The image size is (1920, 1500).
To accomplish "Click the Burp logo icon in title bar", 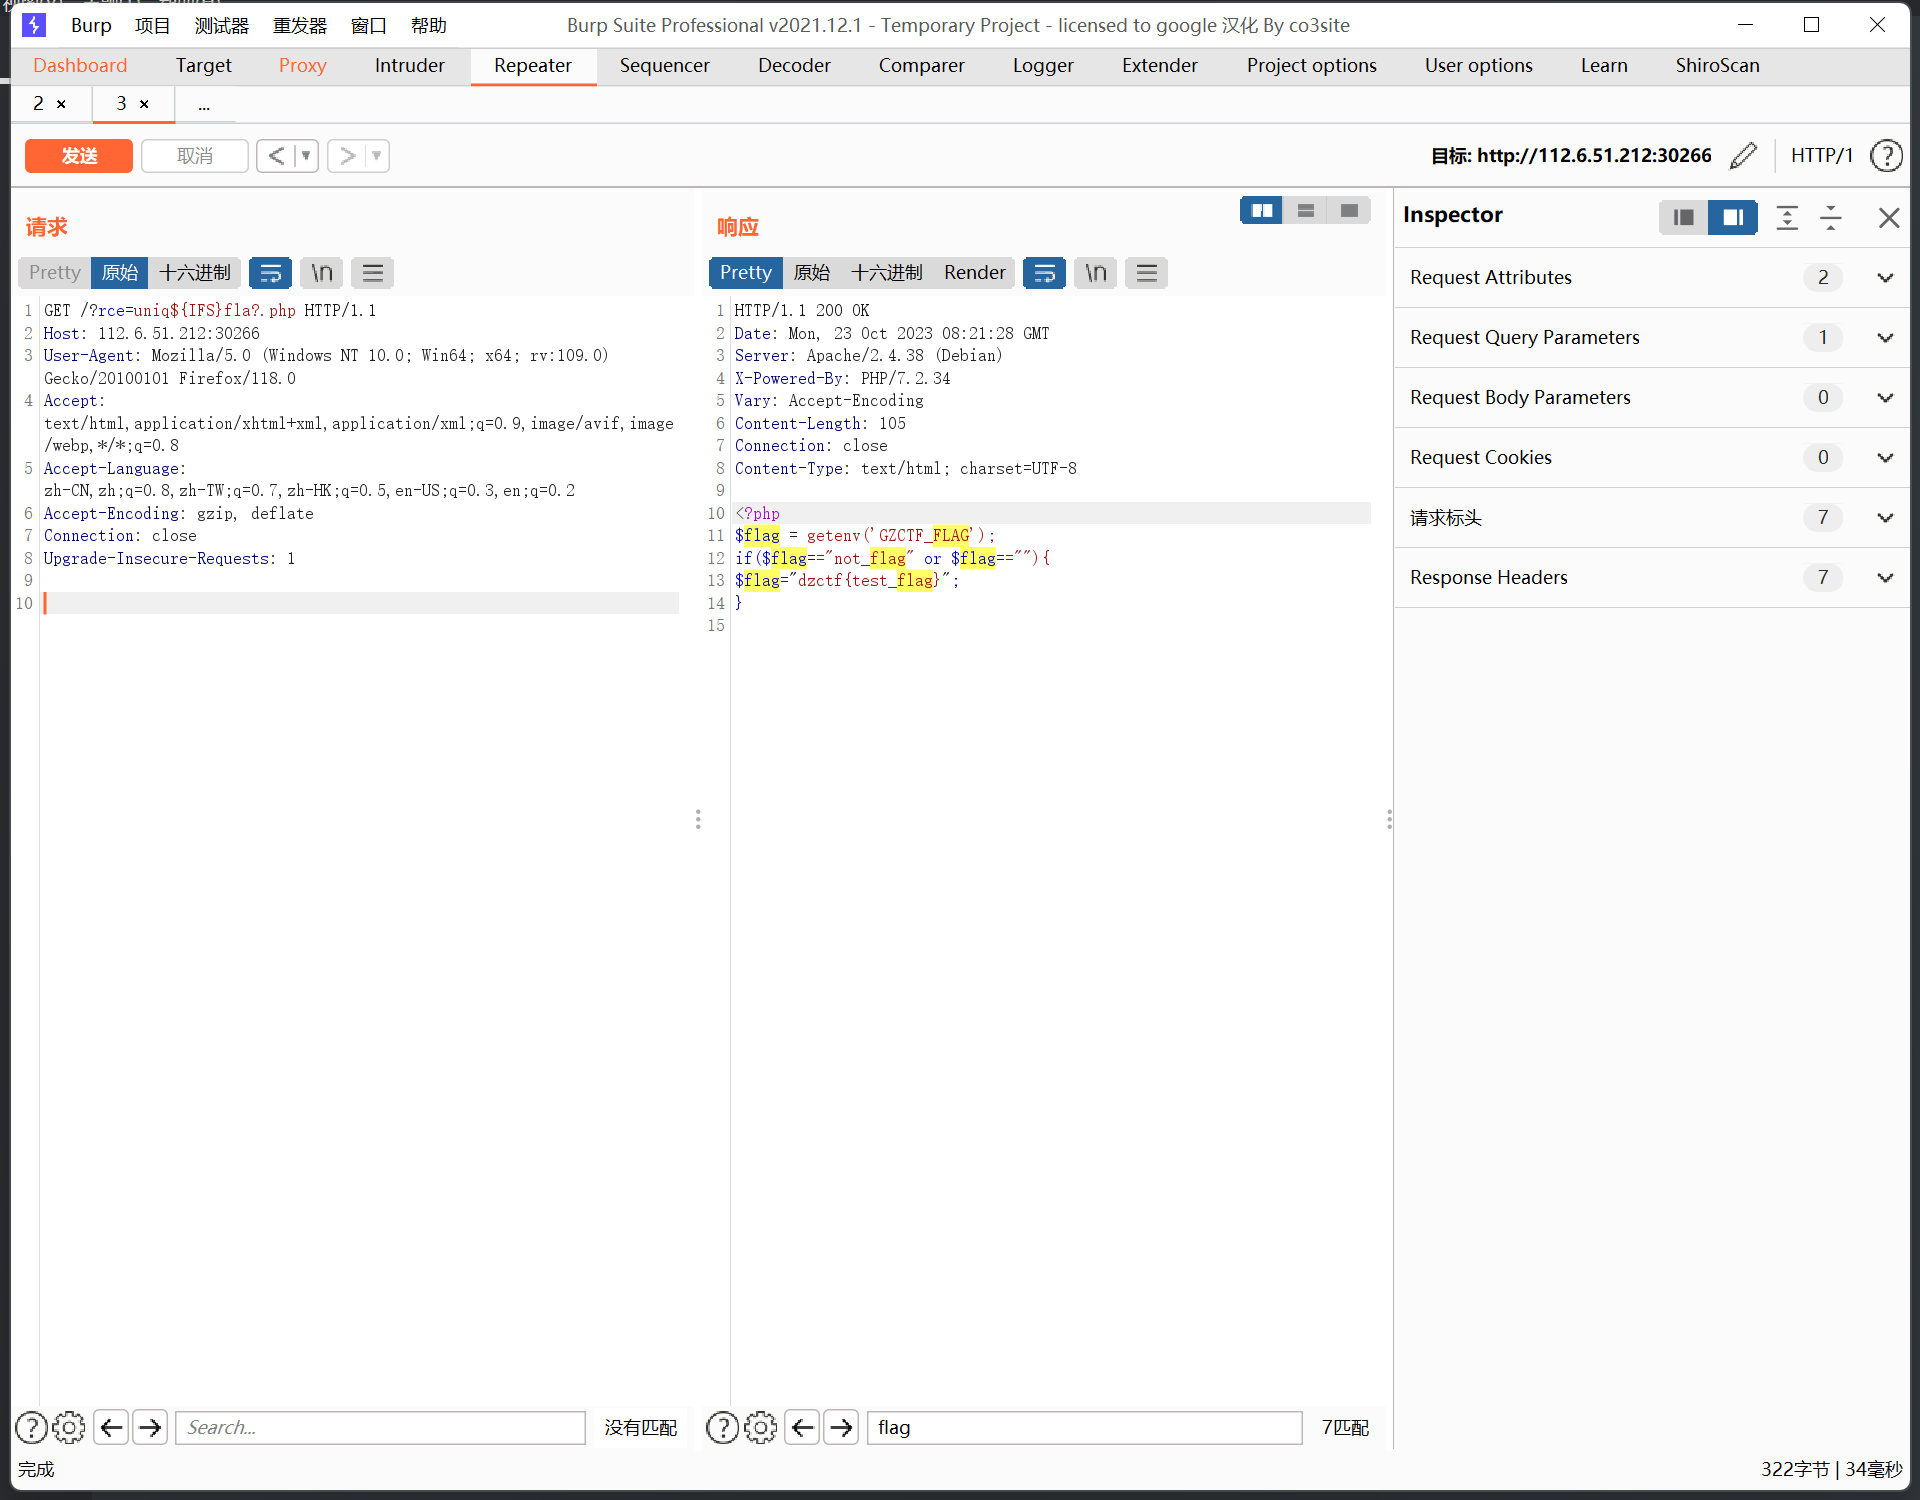I will pos(34,24).
